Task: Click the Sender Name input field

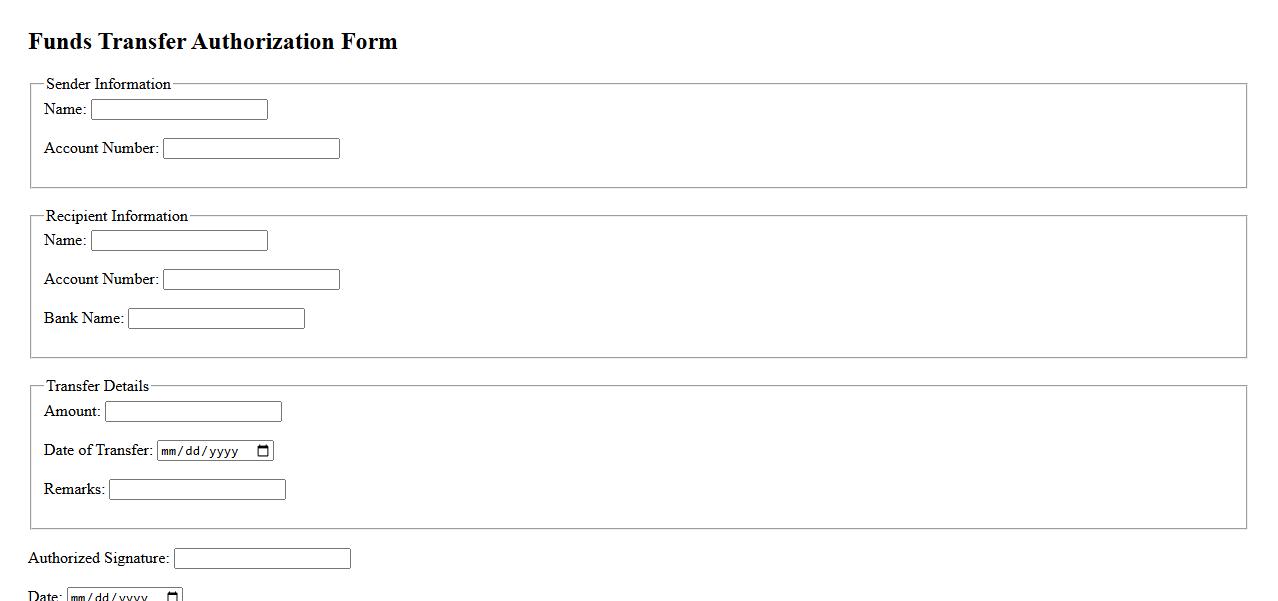Action: pyautogui.click(x=179, y=110)
